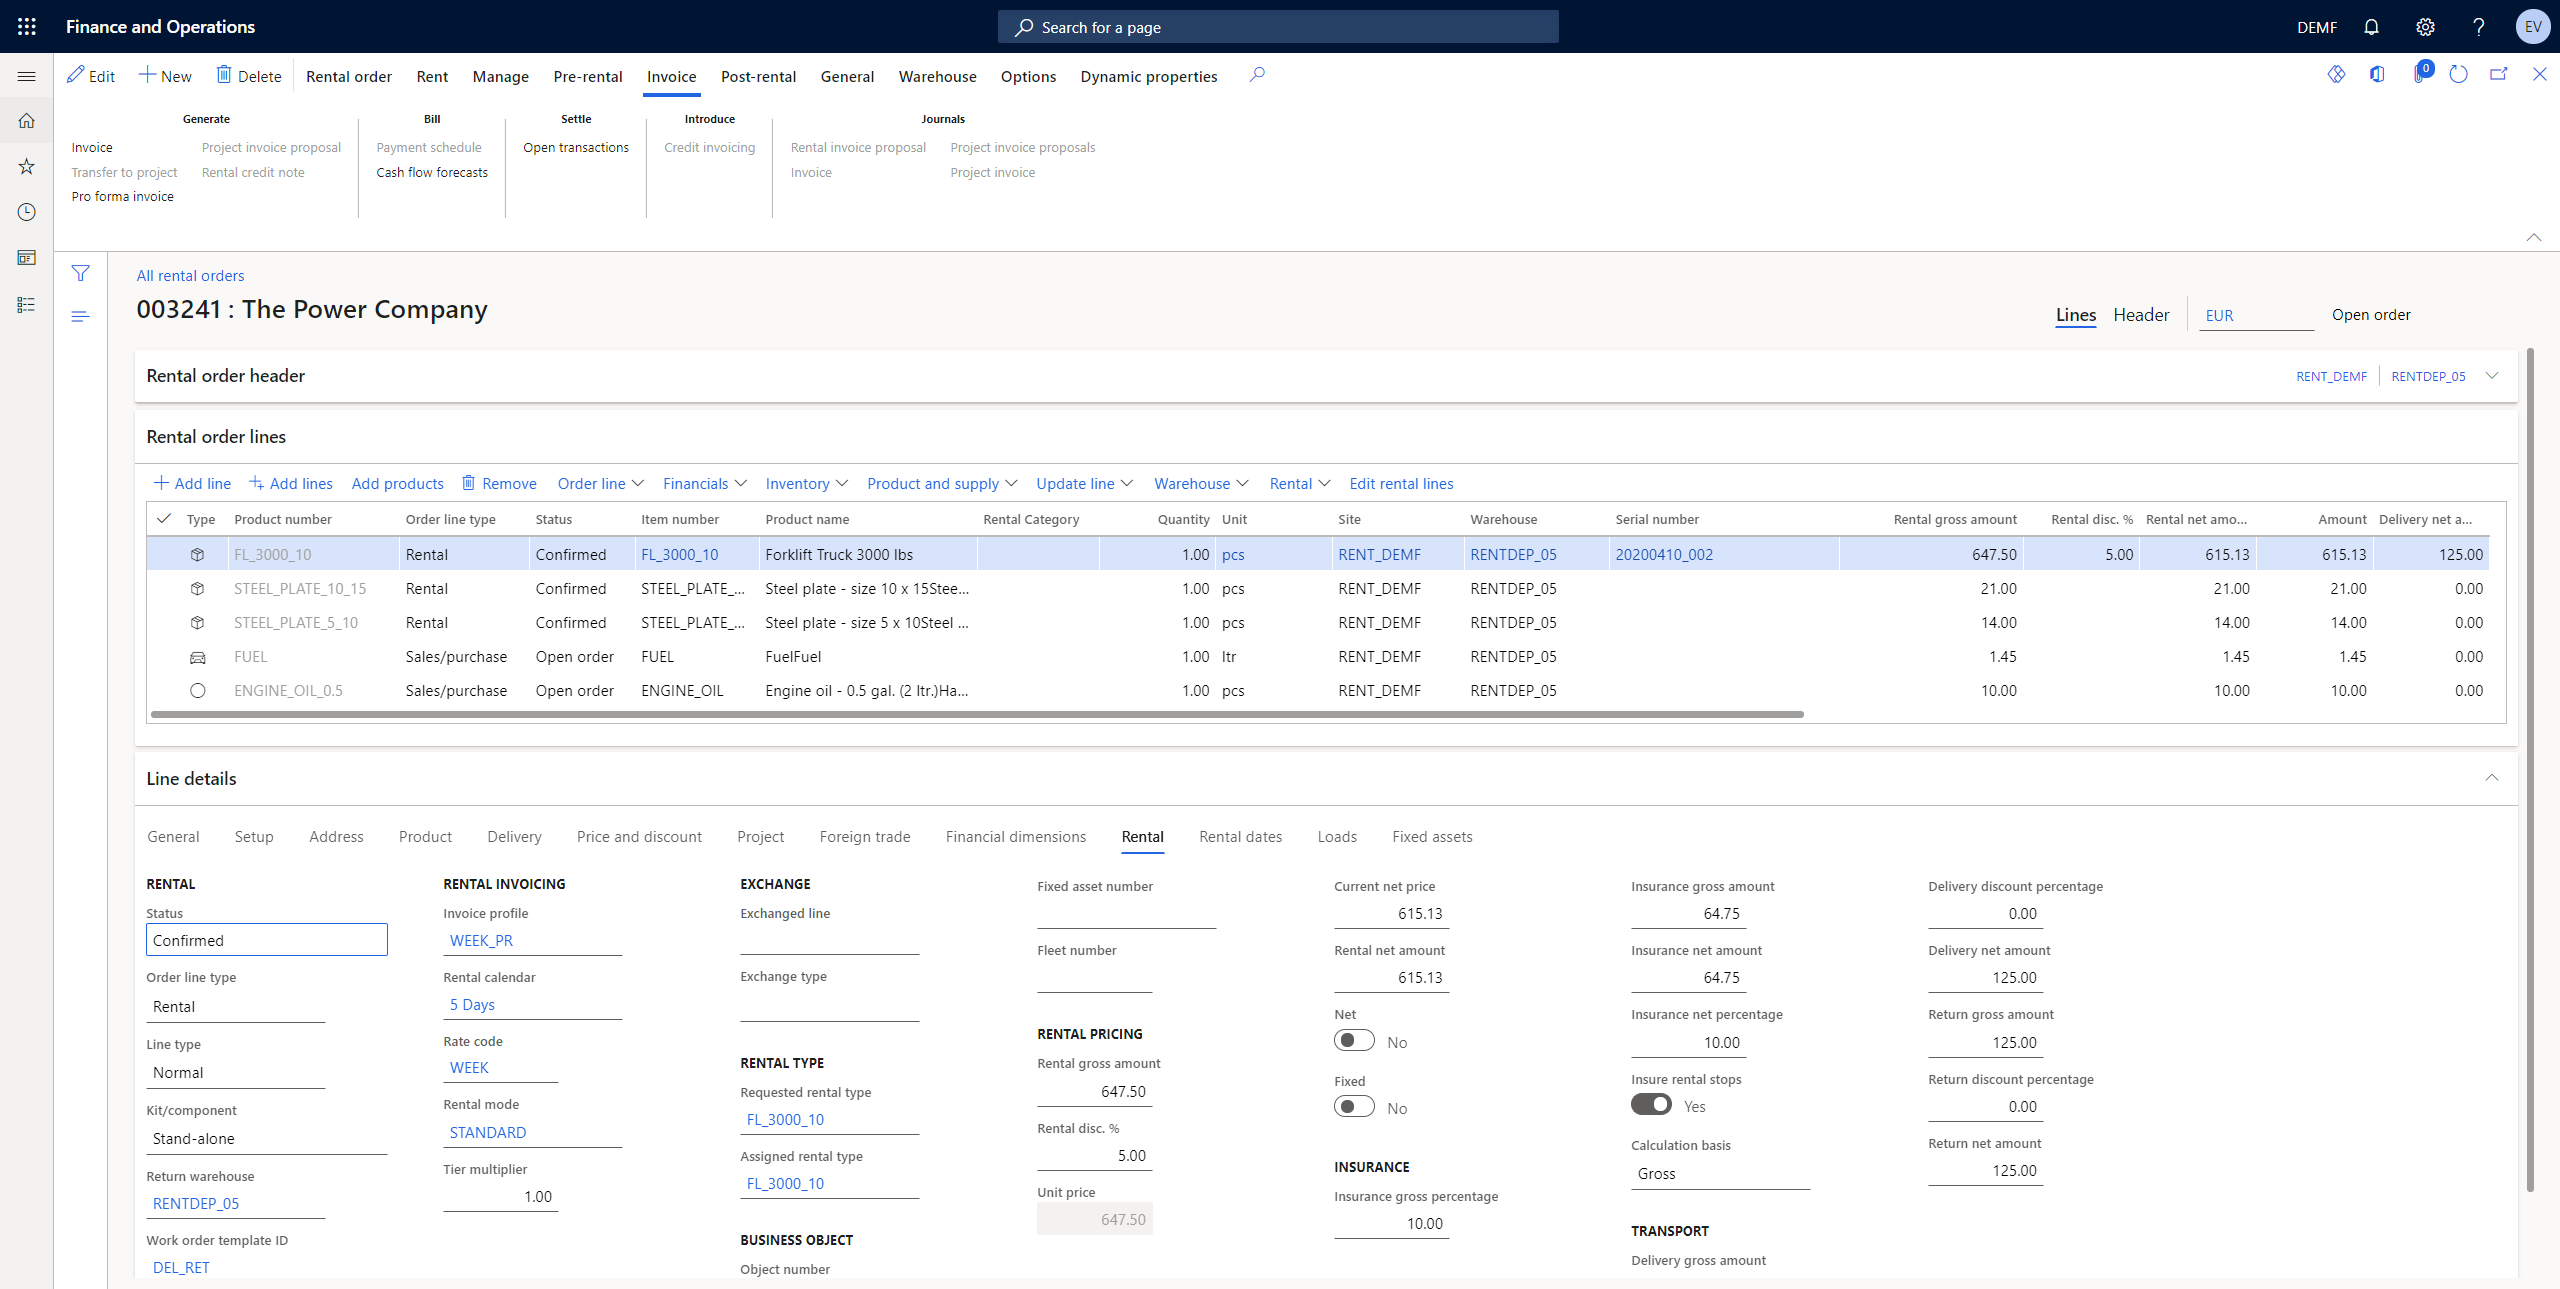
Task: Click Edit rental lines button
Action: pyautogui.click(x=1401, y=483)
